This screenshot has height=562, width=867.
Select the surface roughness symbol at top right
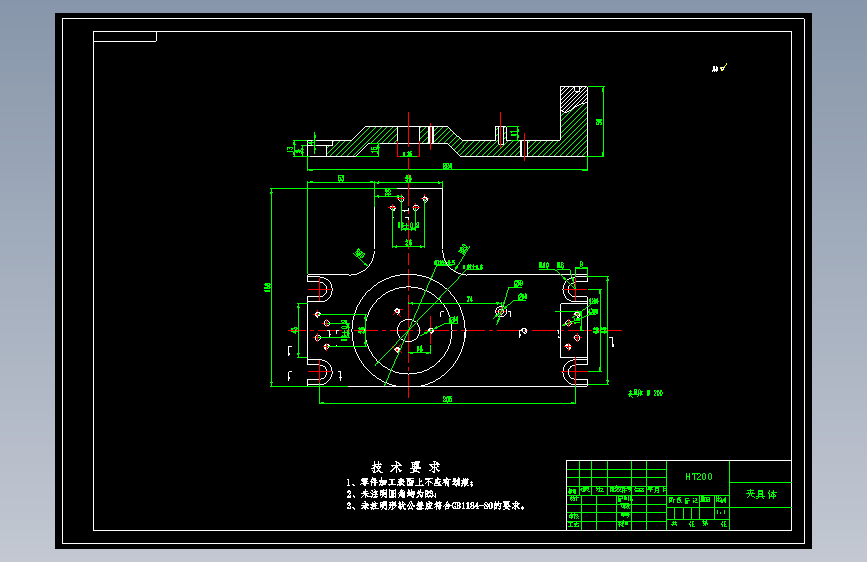(x=719, y=68)
